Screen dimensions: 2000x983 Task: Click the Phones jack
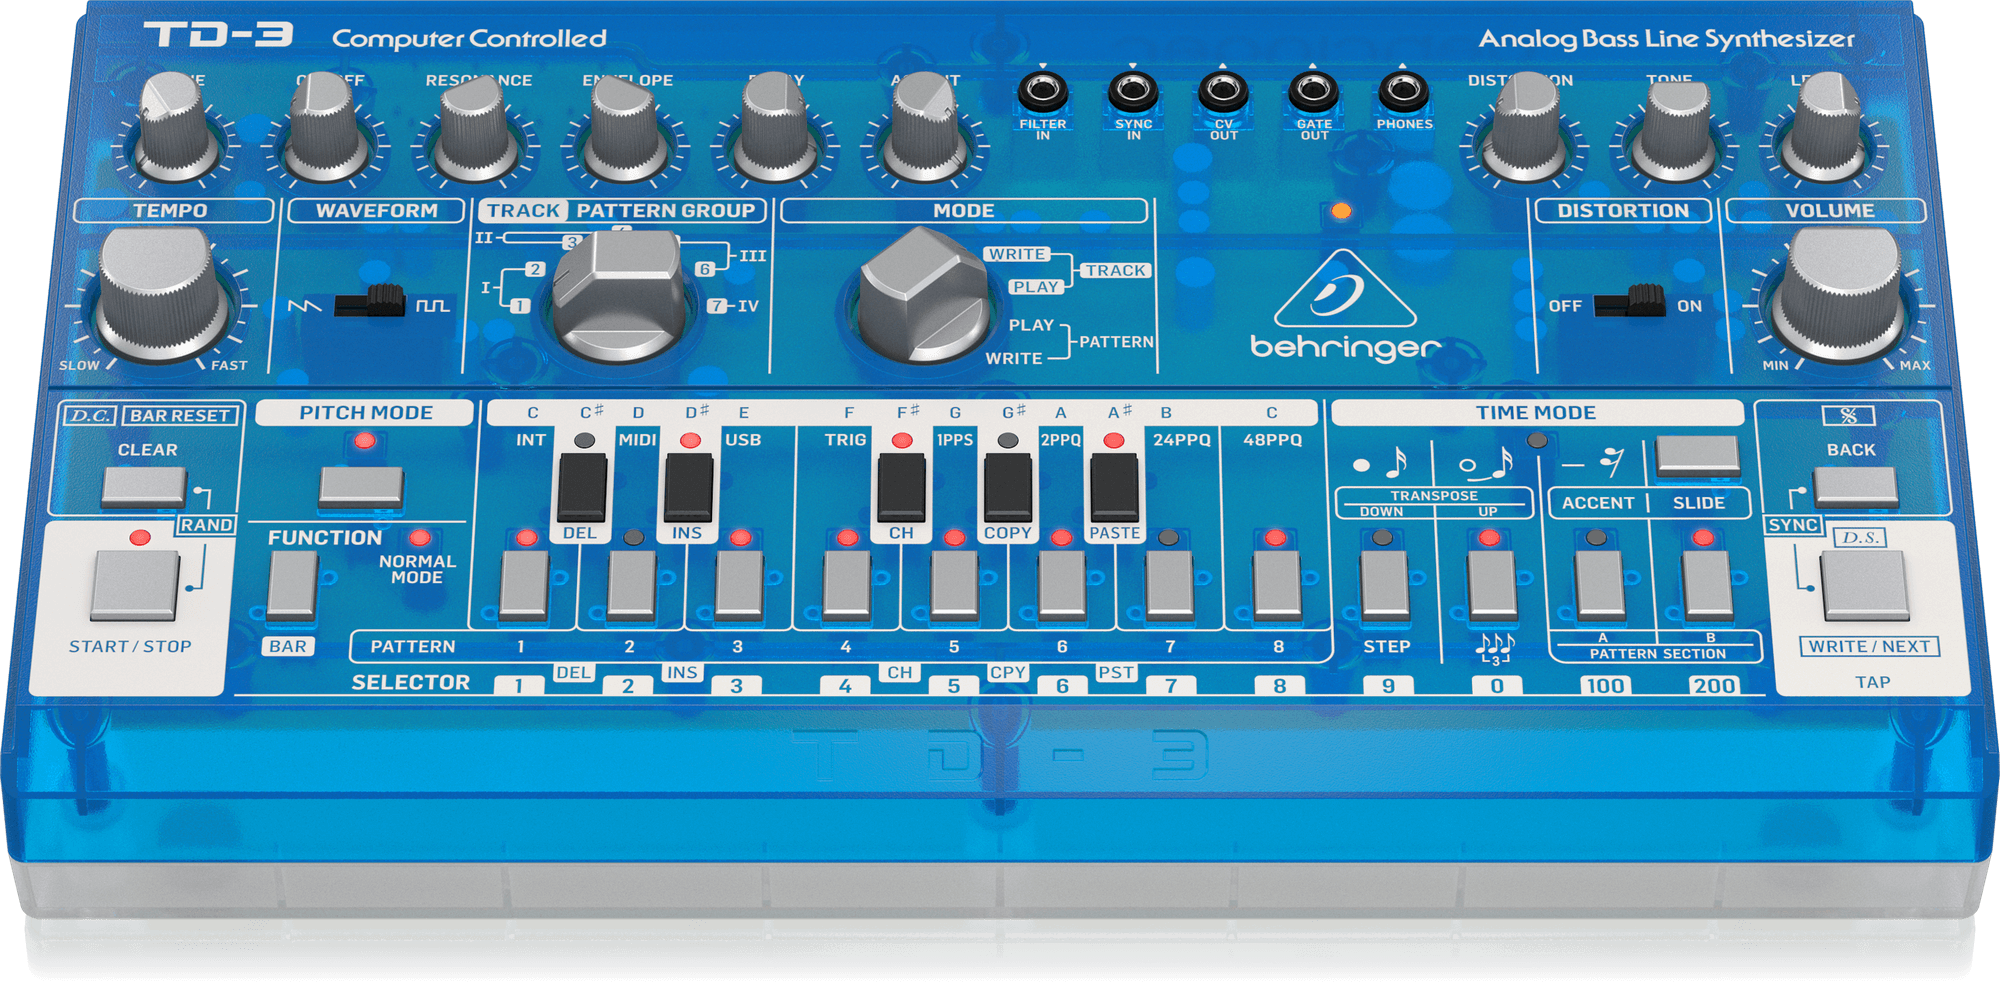point(1404,93)
